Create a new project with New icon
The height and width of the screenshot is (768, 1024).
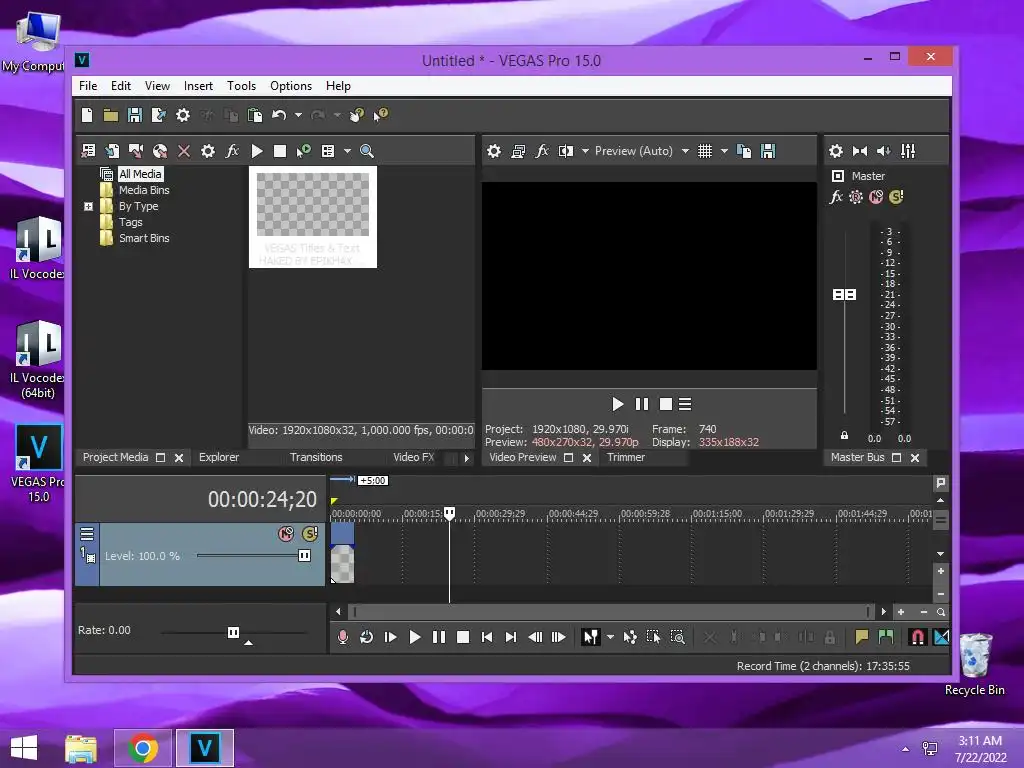[87, 116]
